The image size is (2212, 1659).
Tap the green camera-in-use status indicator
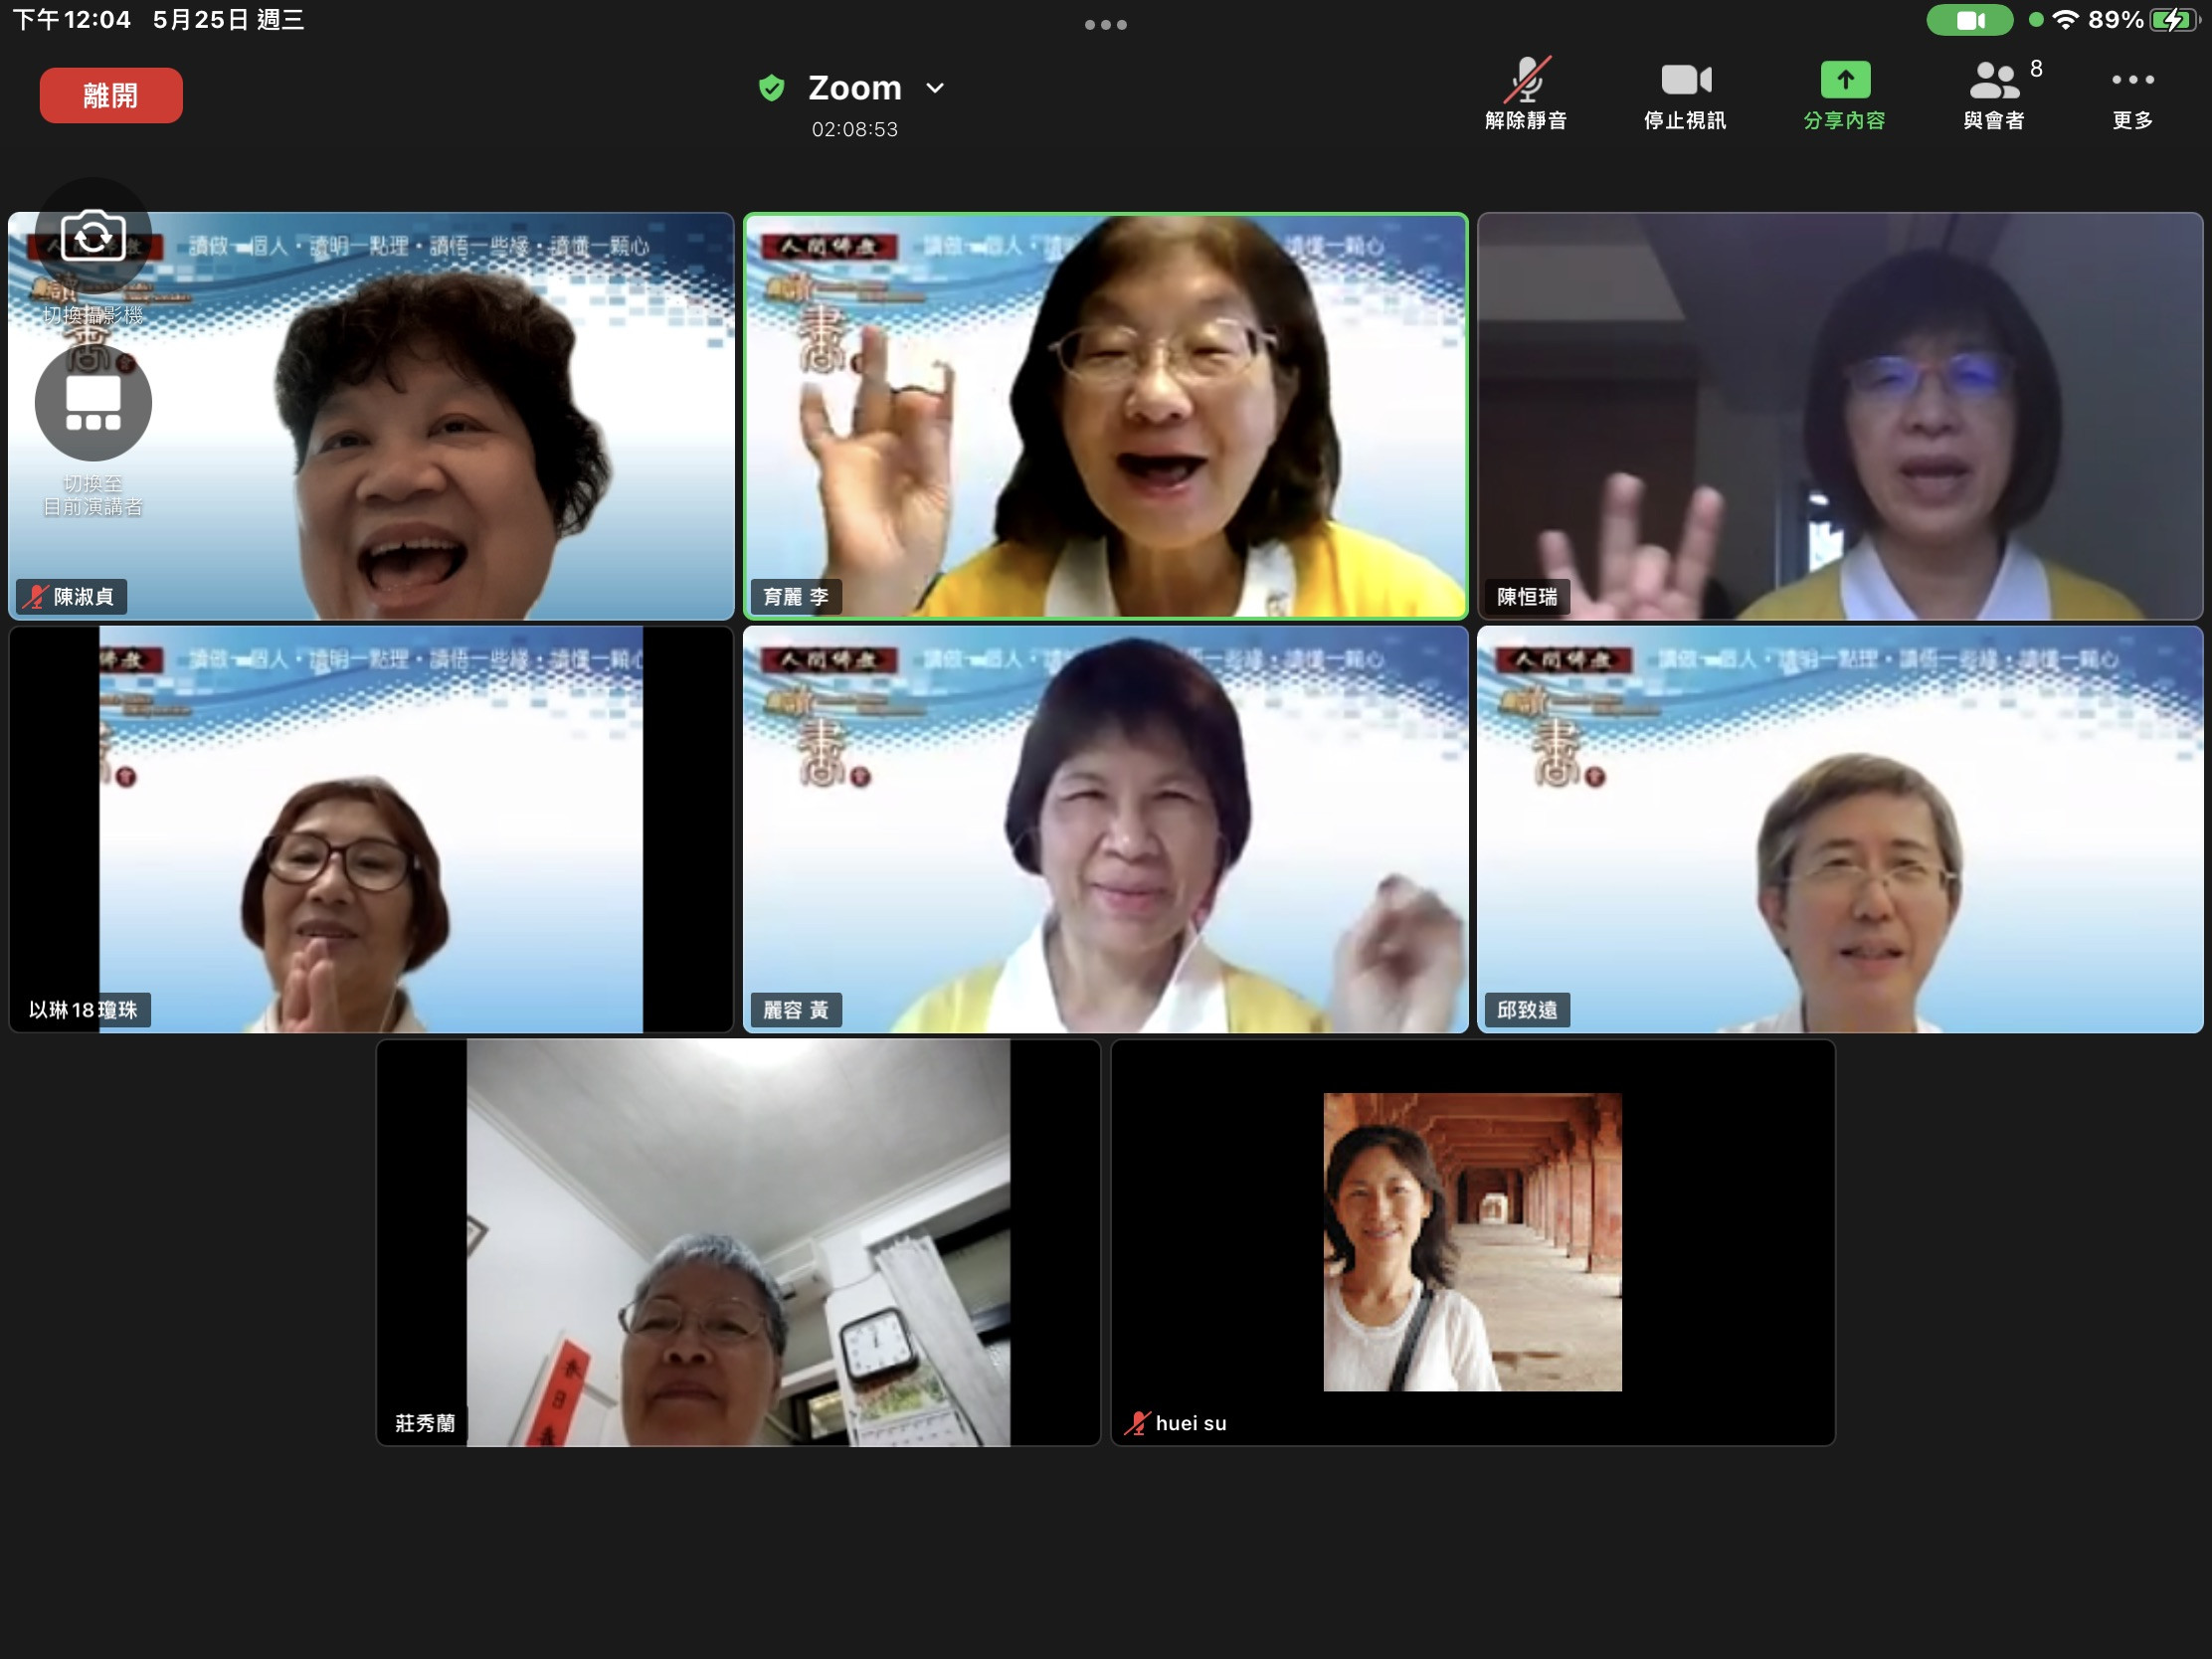pos(1969,20)
